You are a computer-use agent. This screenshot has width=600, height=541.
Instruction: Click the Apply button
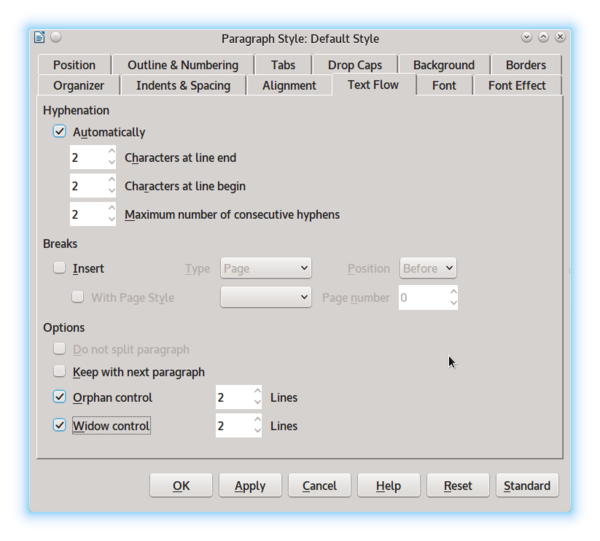[x=250, y=485]
